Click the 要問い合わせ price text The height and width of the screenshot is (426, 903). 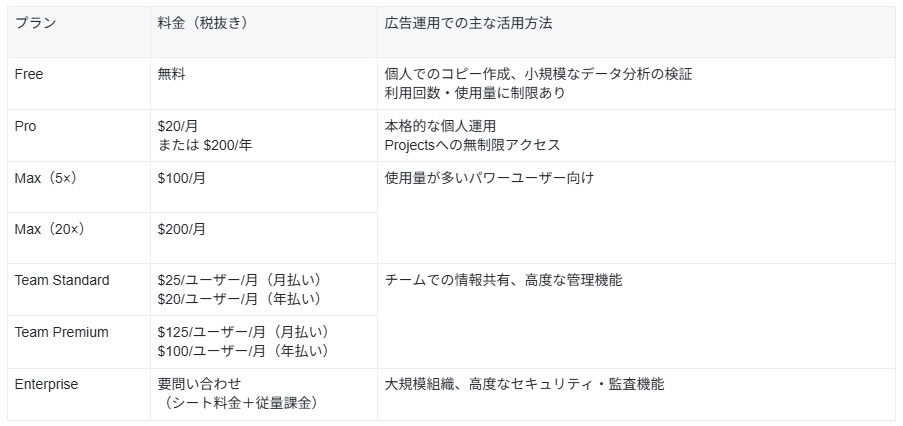(199, 384)
